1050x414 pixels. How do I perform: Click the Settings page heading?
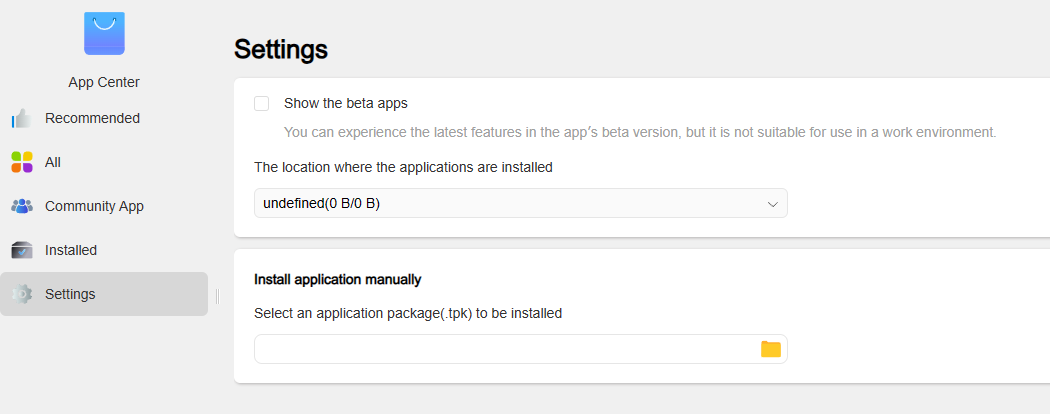point(281,50)
